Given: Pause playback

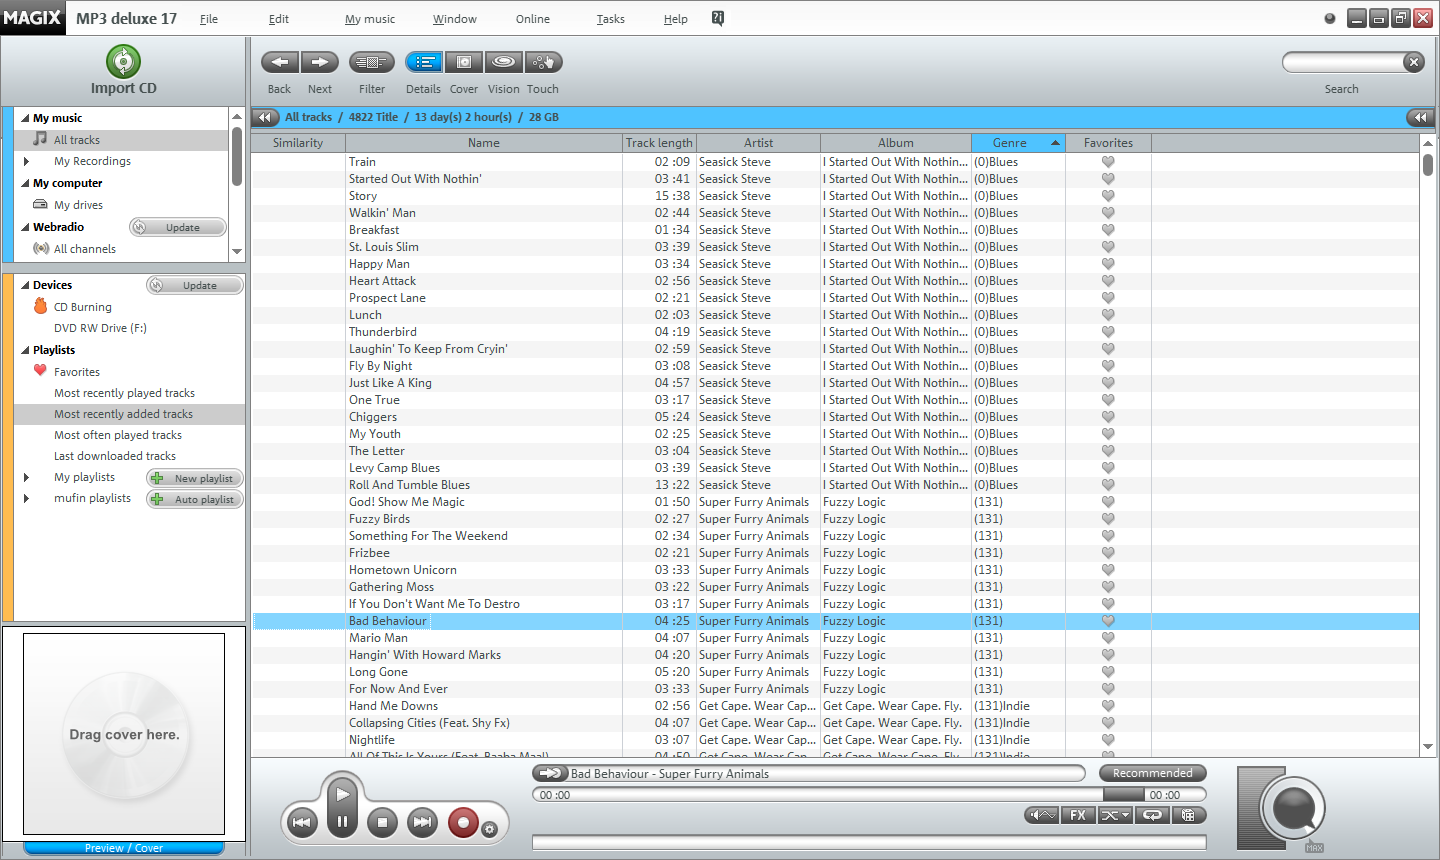Looking at the screenshot, I should [342, 823].
